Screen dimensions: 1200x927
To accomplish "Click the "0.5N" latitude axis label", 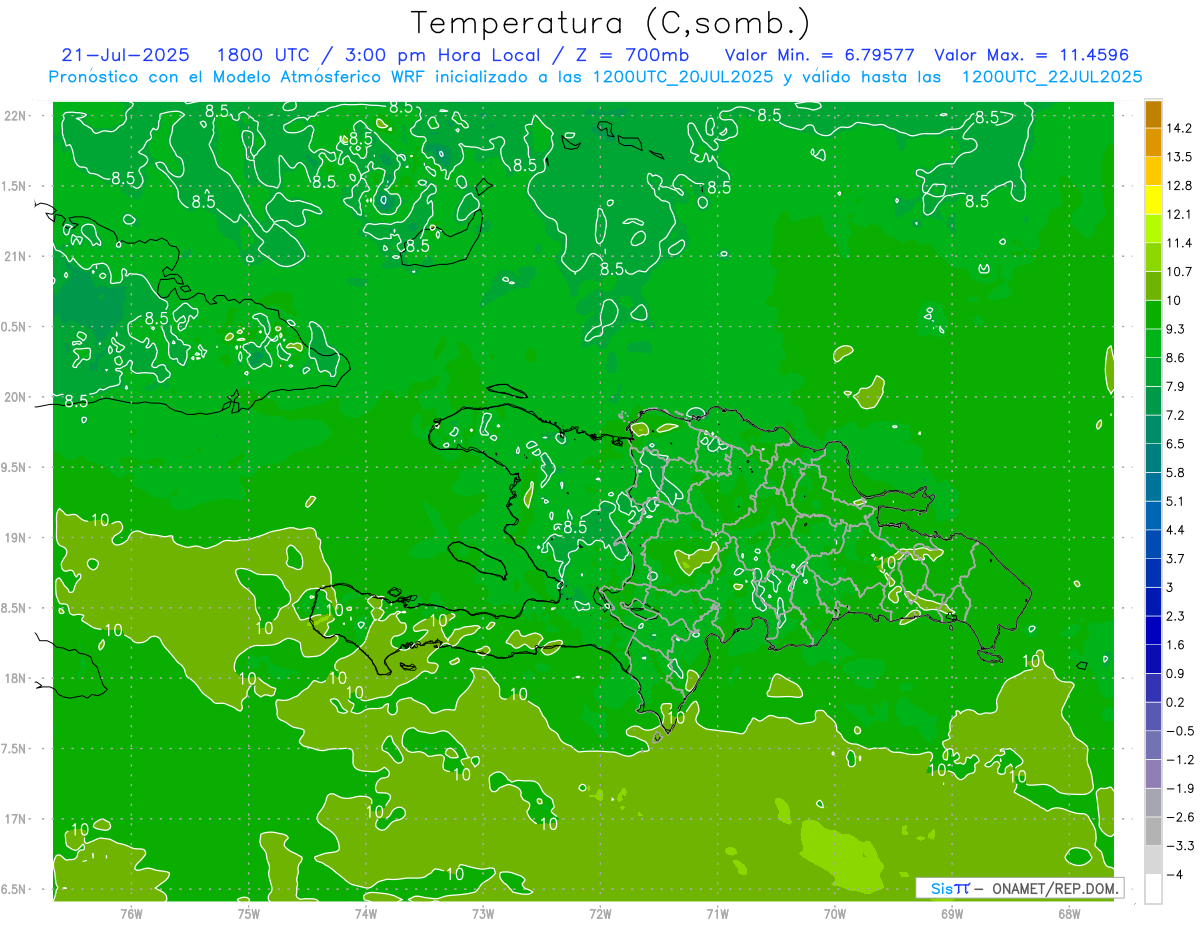I will (15, 327).
